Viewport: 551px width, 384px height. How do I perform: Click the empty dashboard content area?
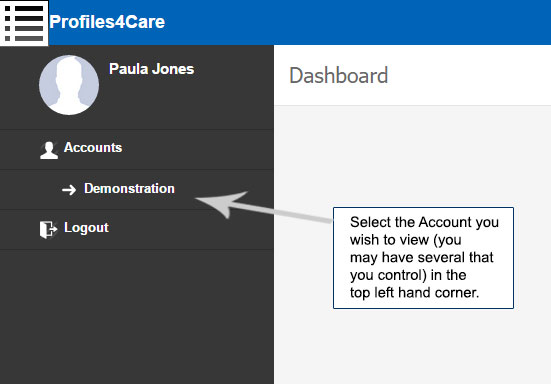413,158
